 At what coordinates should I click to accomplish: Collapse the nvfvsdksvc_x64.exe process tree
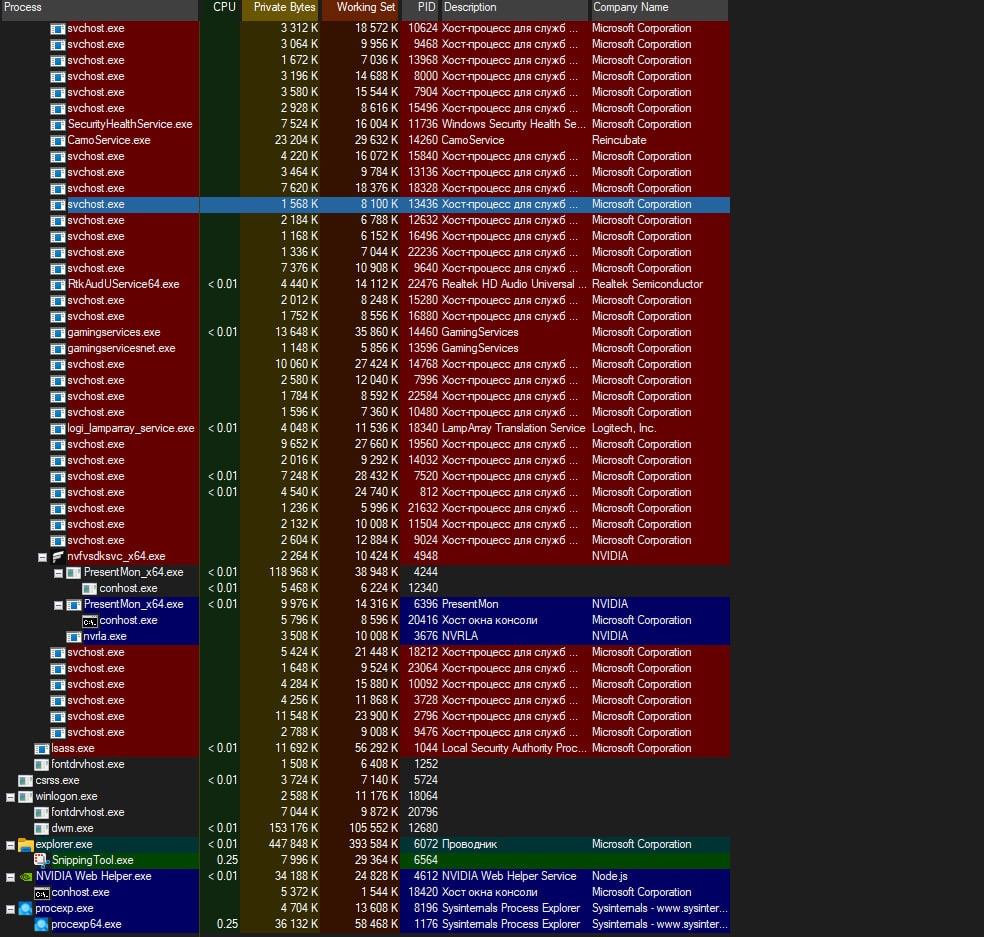43,557
